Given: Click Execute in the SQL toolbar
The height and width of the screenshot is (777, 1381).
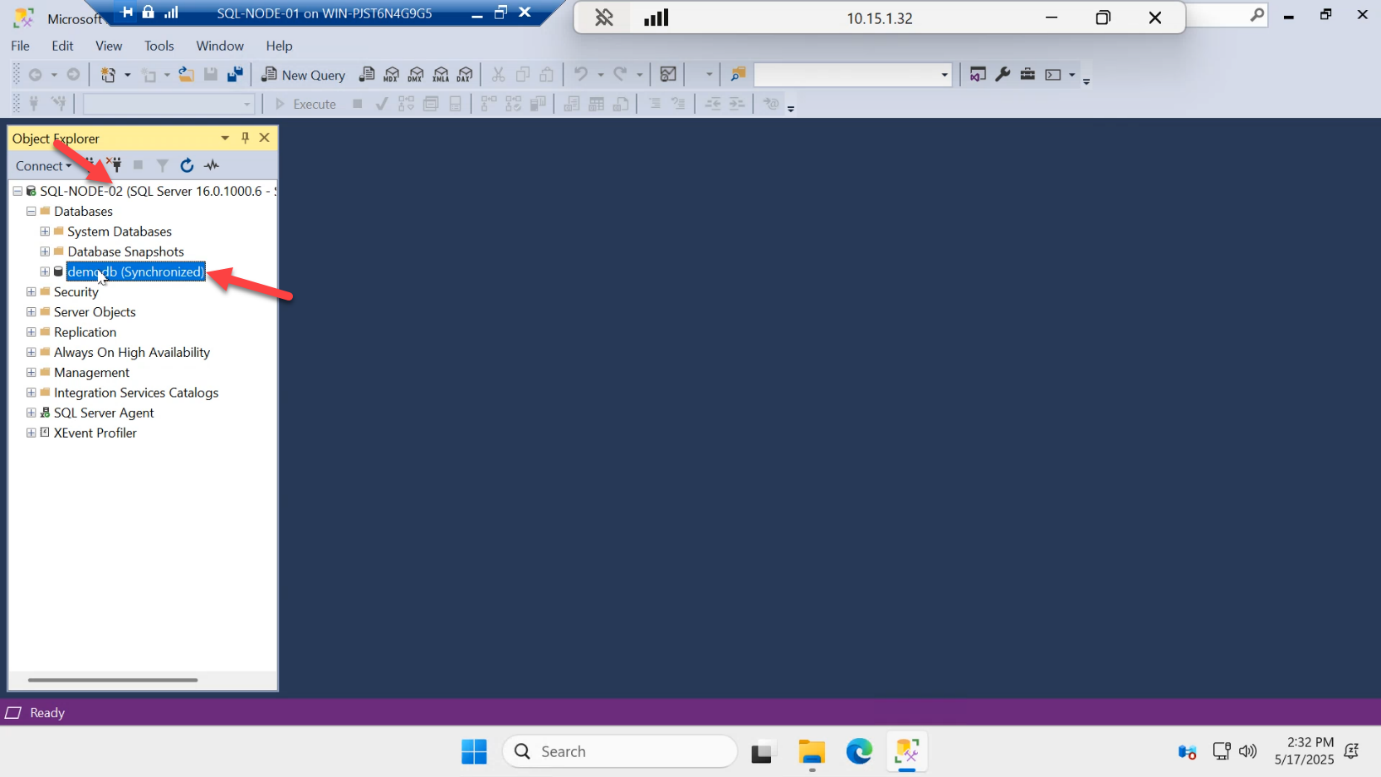Looking at the screenshot, I should point(305,104).
